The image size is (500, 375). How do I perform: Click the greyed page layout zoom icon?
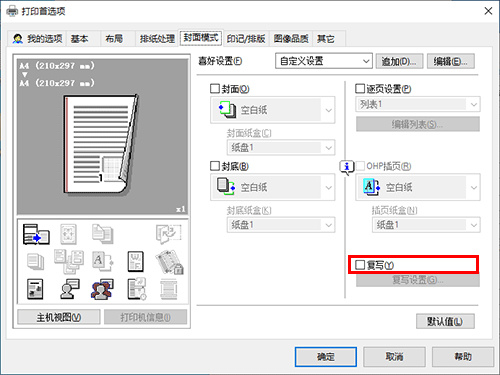69,234
